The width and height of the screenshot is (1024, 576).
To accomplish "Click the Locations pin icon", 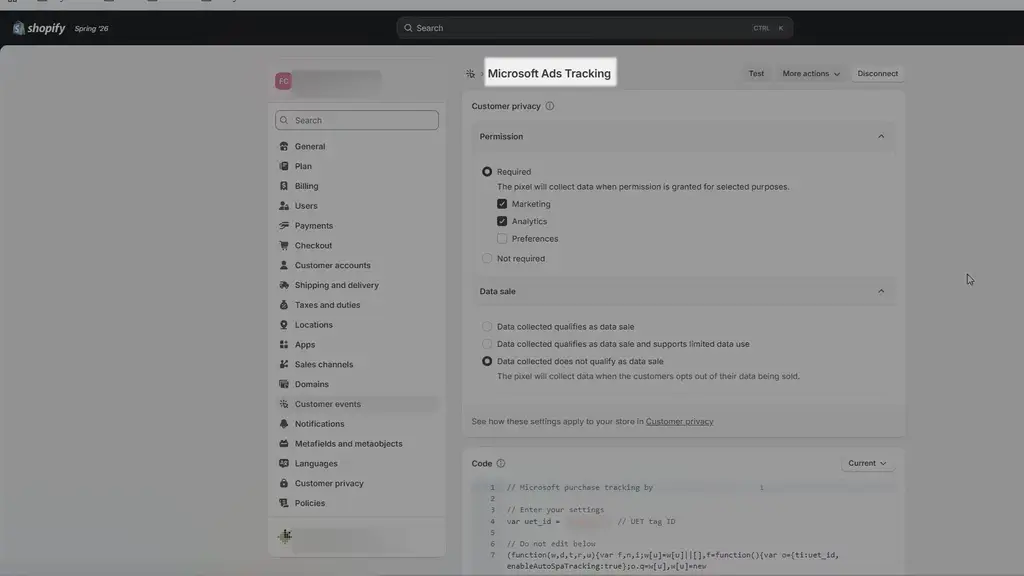I will [x=283, y=325].
